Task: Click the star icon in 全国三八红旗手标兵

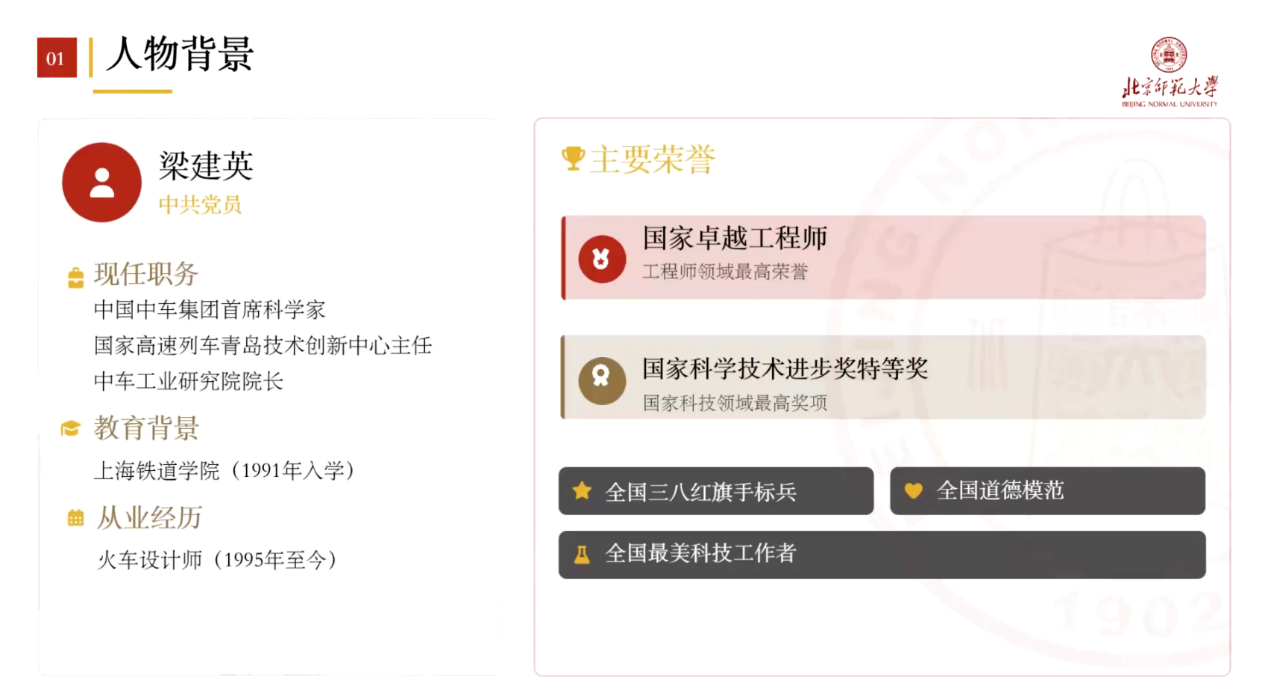Action: click(581, 491)
